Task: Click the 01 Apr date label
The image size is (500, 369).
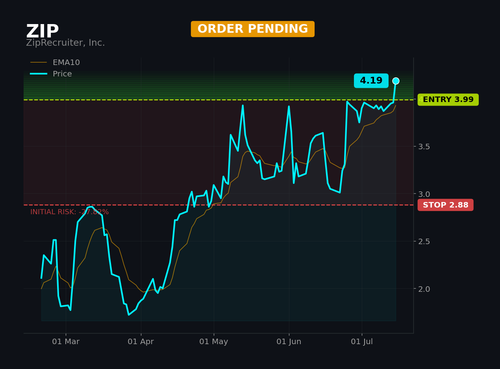Action: 141,341
